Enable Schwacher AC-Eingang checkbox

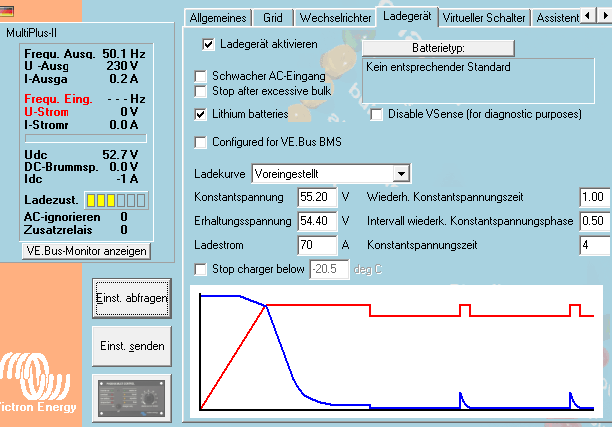[200, 76]
